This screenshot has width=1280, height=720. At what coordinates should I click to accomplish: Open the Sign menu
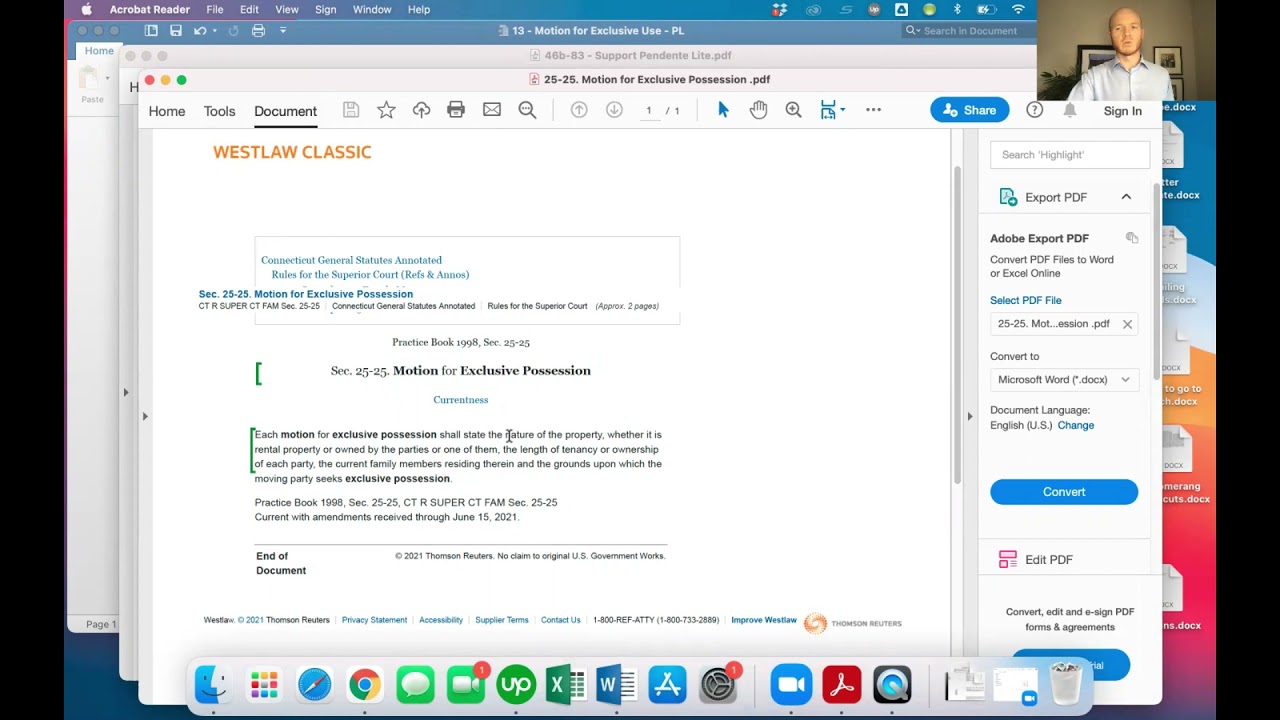[326, 10]
